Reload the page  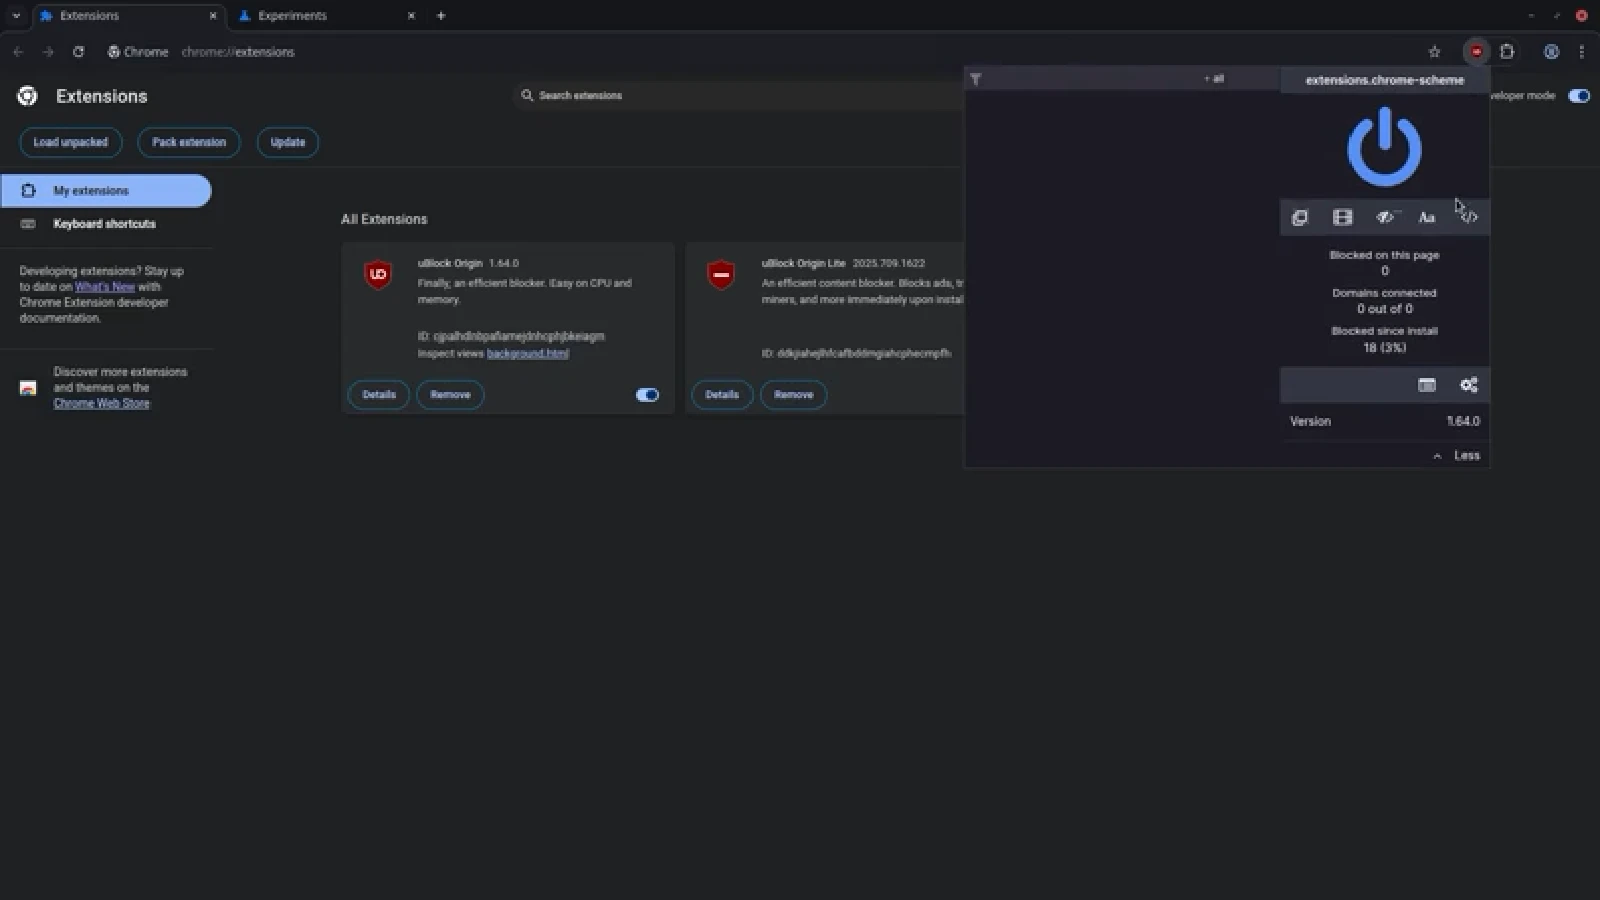point(78,52)
